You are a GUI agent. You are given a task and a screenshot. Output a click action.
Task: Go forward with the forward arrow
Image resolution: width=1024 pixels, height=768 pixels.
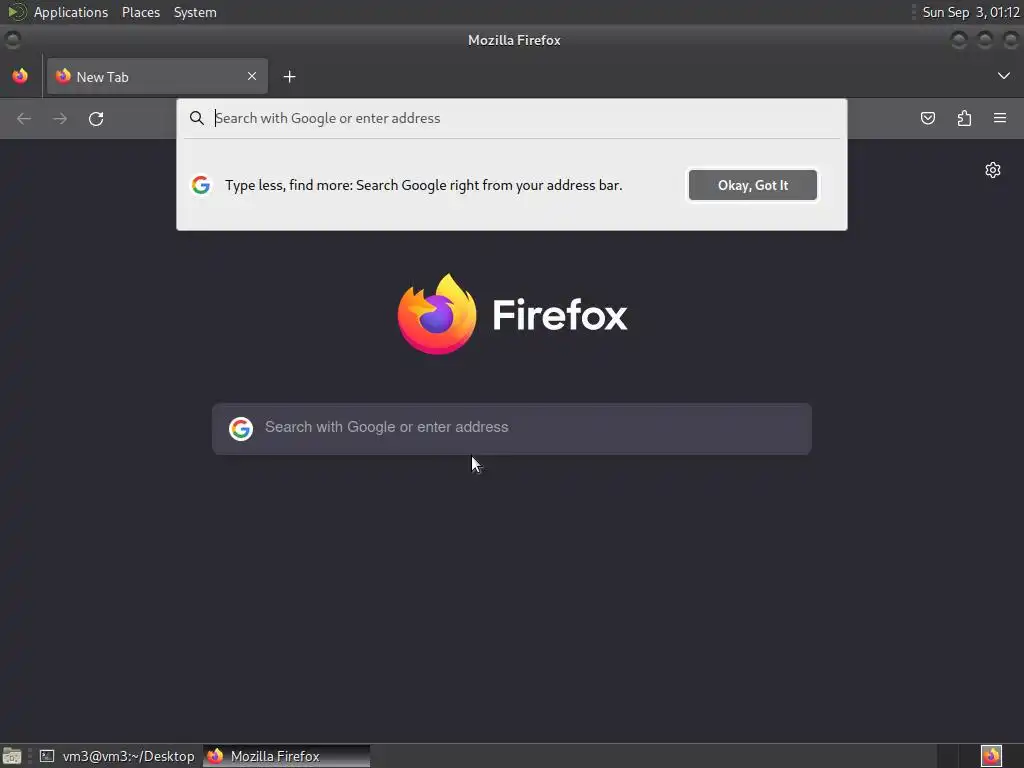[x=60, y=118]
